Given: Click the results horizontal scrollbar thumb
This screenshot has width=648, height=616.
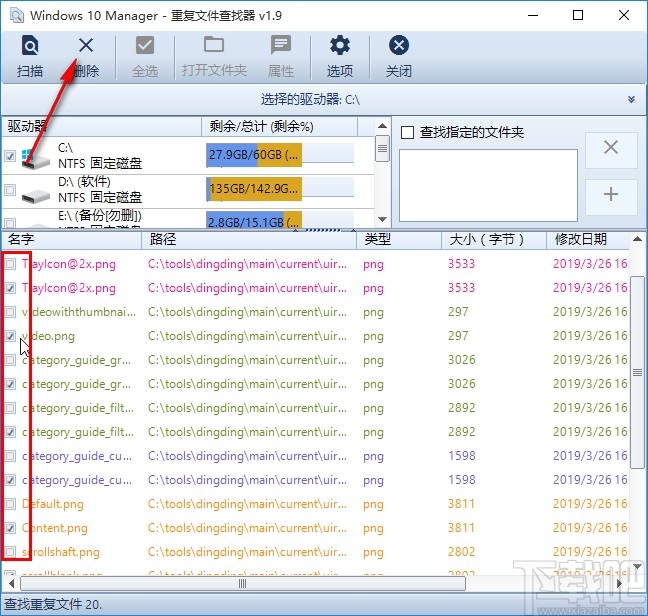Looking at the screenshot, I should tap(243, 583).
